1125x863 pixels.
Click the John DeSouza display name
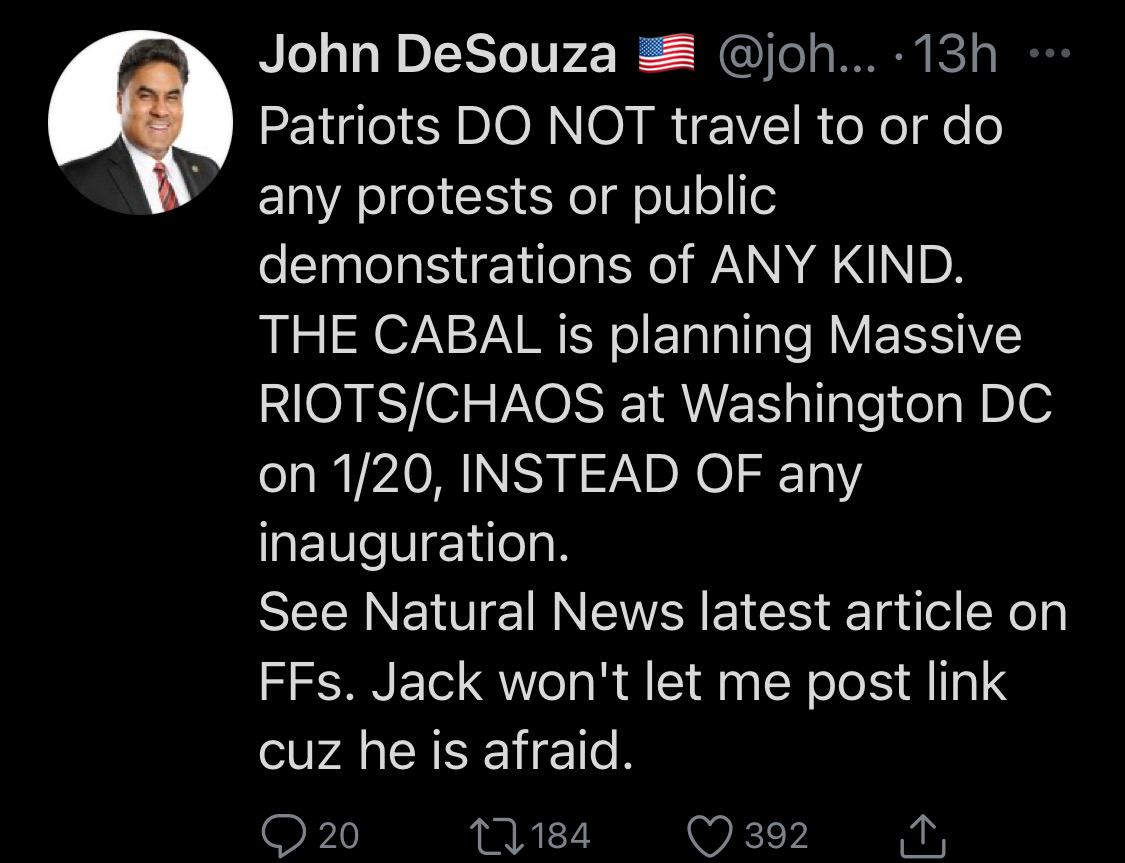437,56
